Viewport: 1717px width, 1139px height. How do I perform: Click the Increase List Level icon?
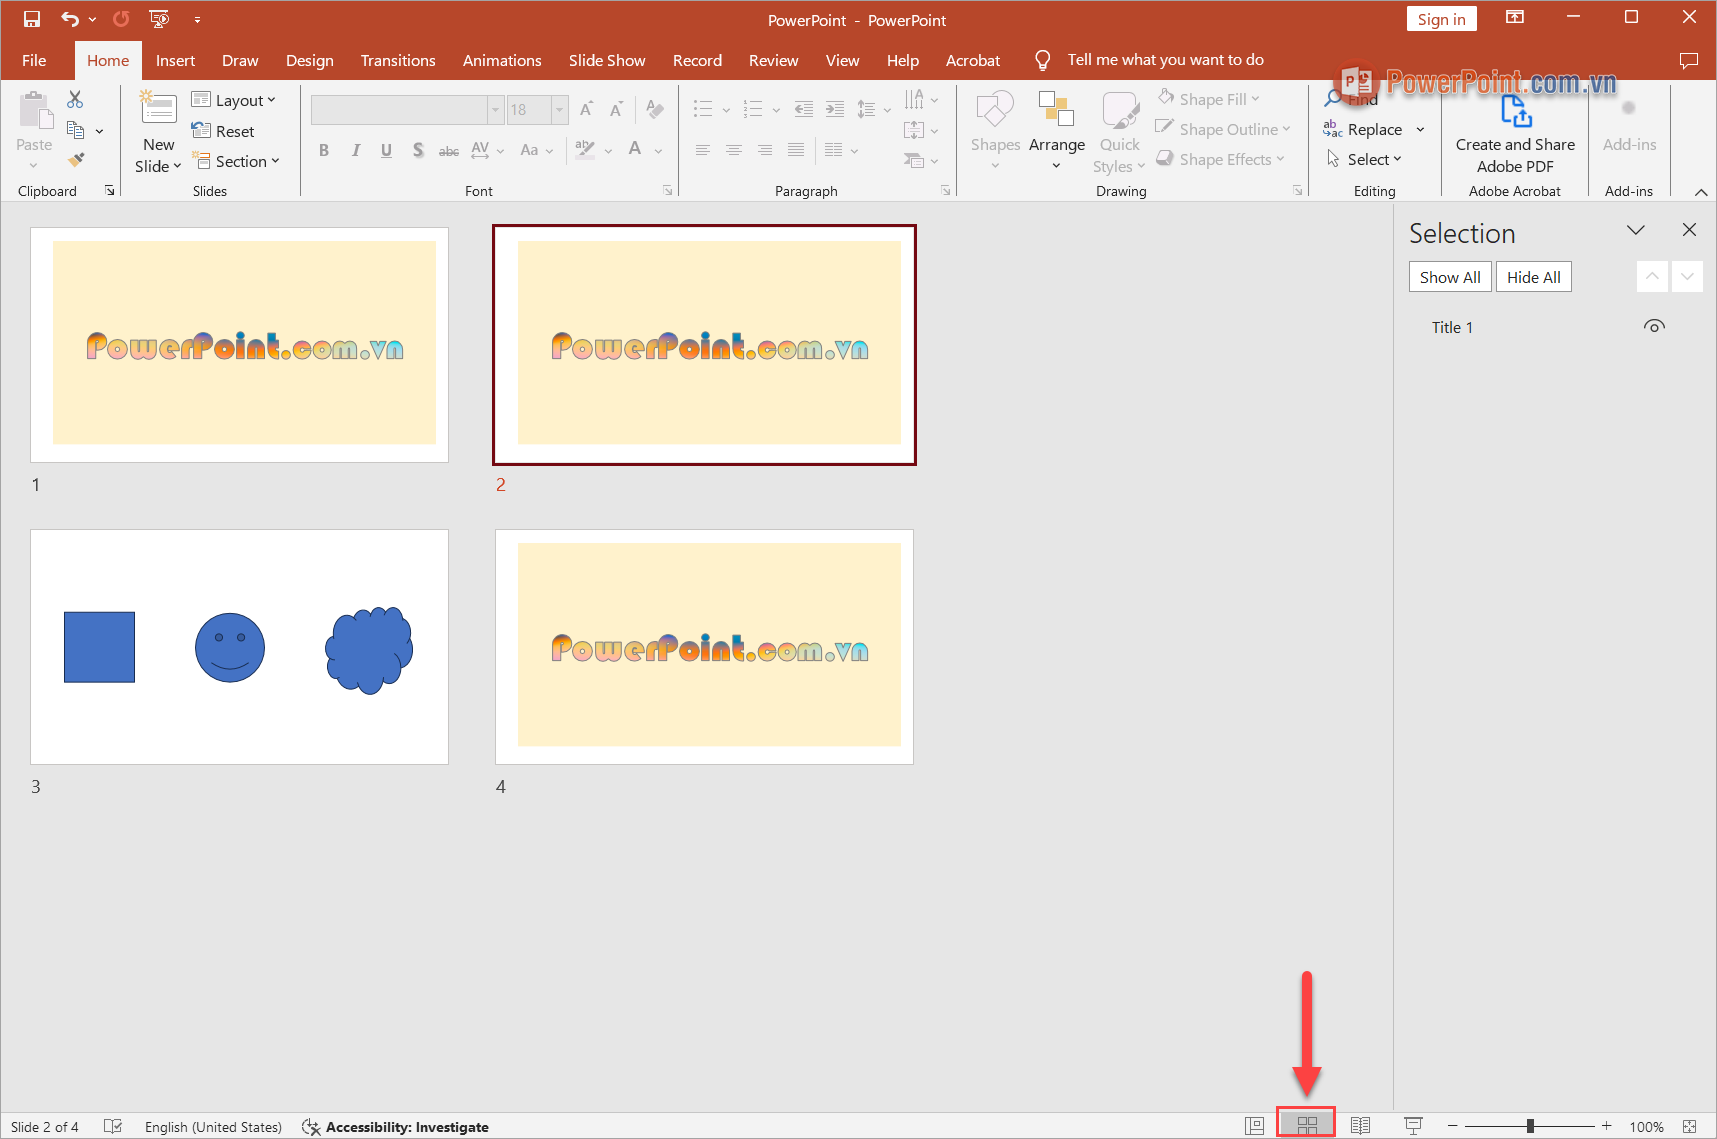click(x=835, y=109)
